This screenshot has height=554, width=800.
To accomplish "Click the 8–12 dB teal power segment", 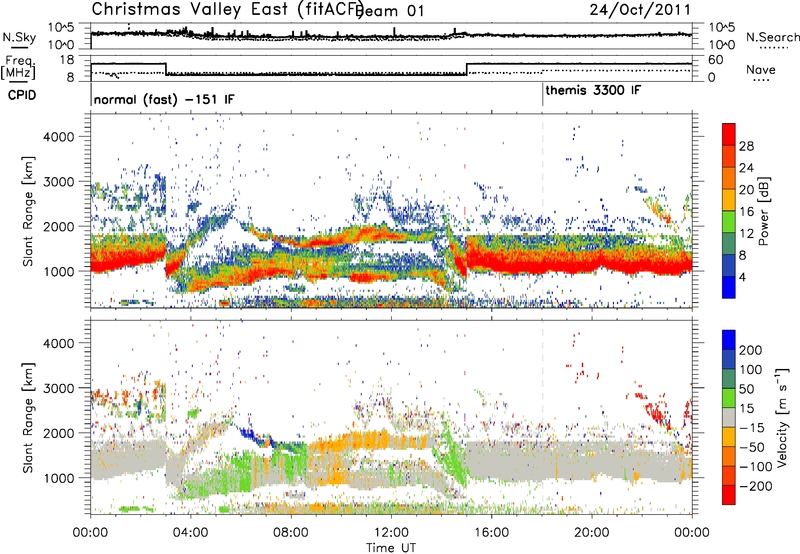I will [729, 244].
